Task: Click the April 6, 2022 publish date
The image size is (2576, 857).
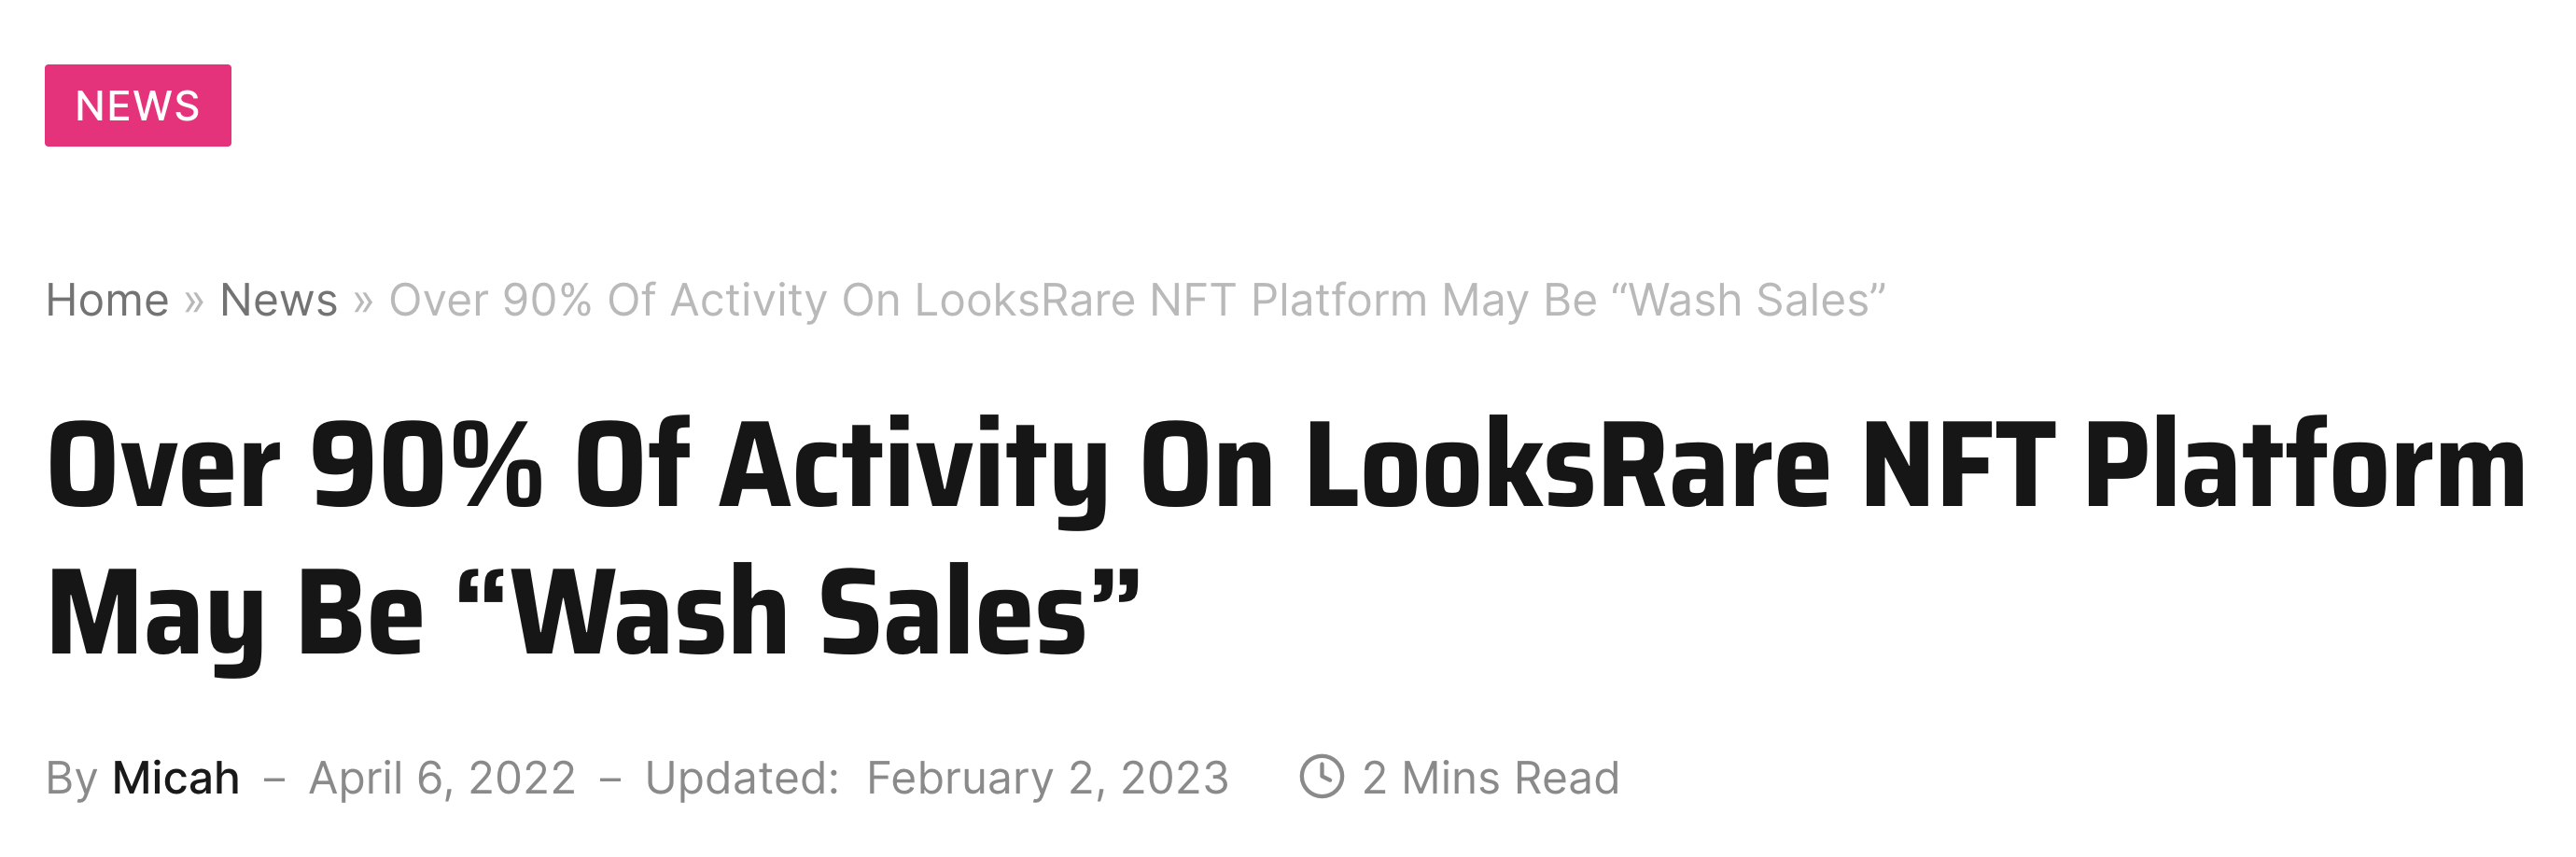Action: (443, 778)
